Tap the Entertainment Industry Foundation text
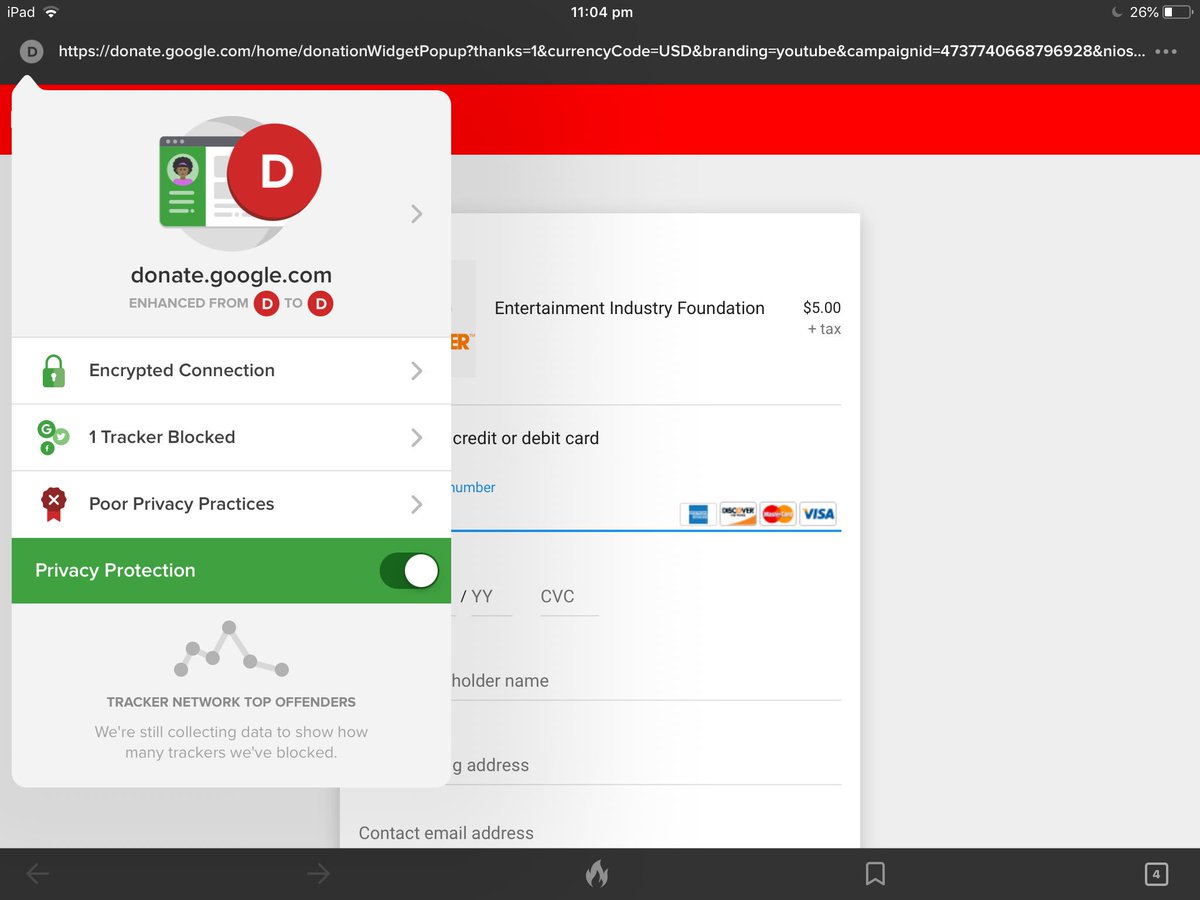 629,308
